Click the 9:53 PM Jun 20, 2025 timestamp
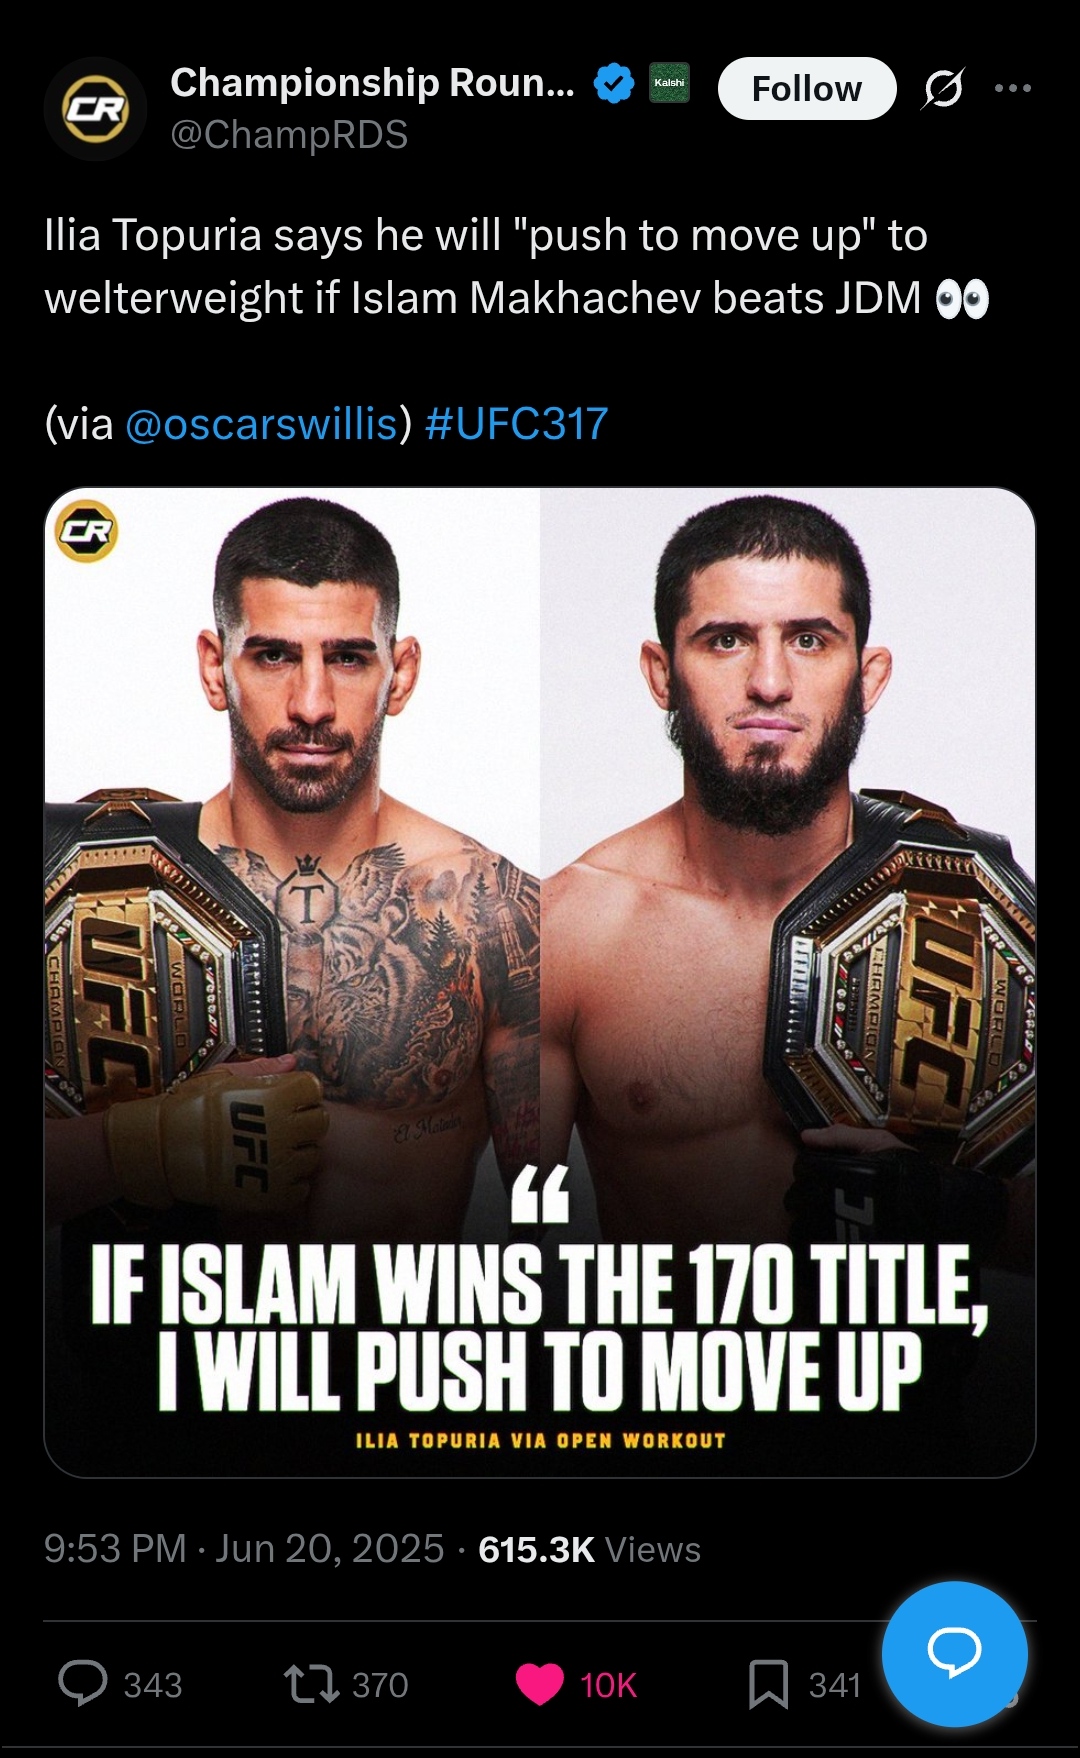 point(244,1549)
